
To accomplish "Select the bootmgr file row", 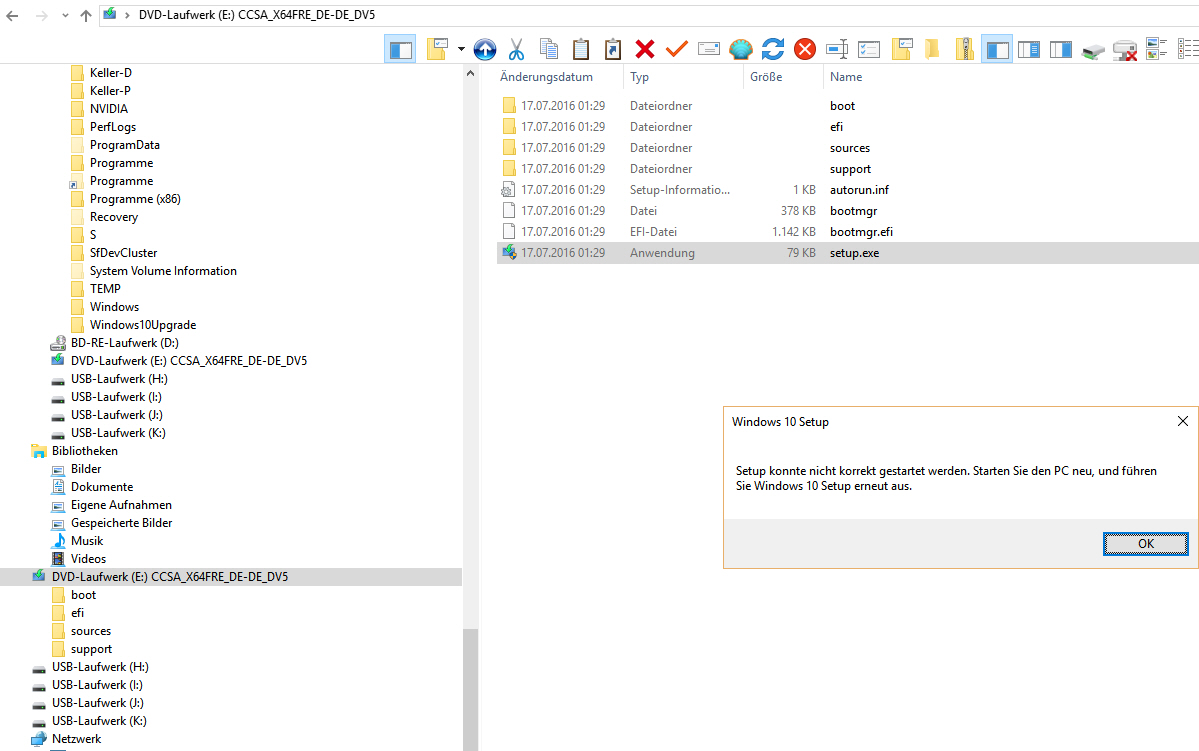I will tap(848, 211).
